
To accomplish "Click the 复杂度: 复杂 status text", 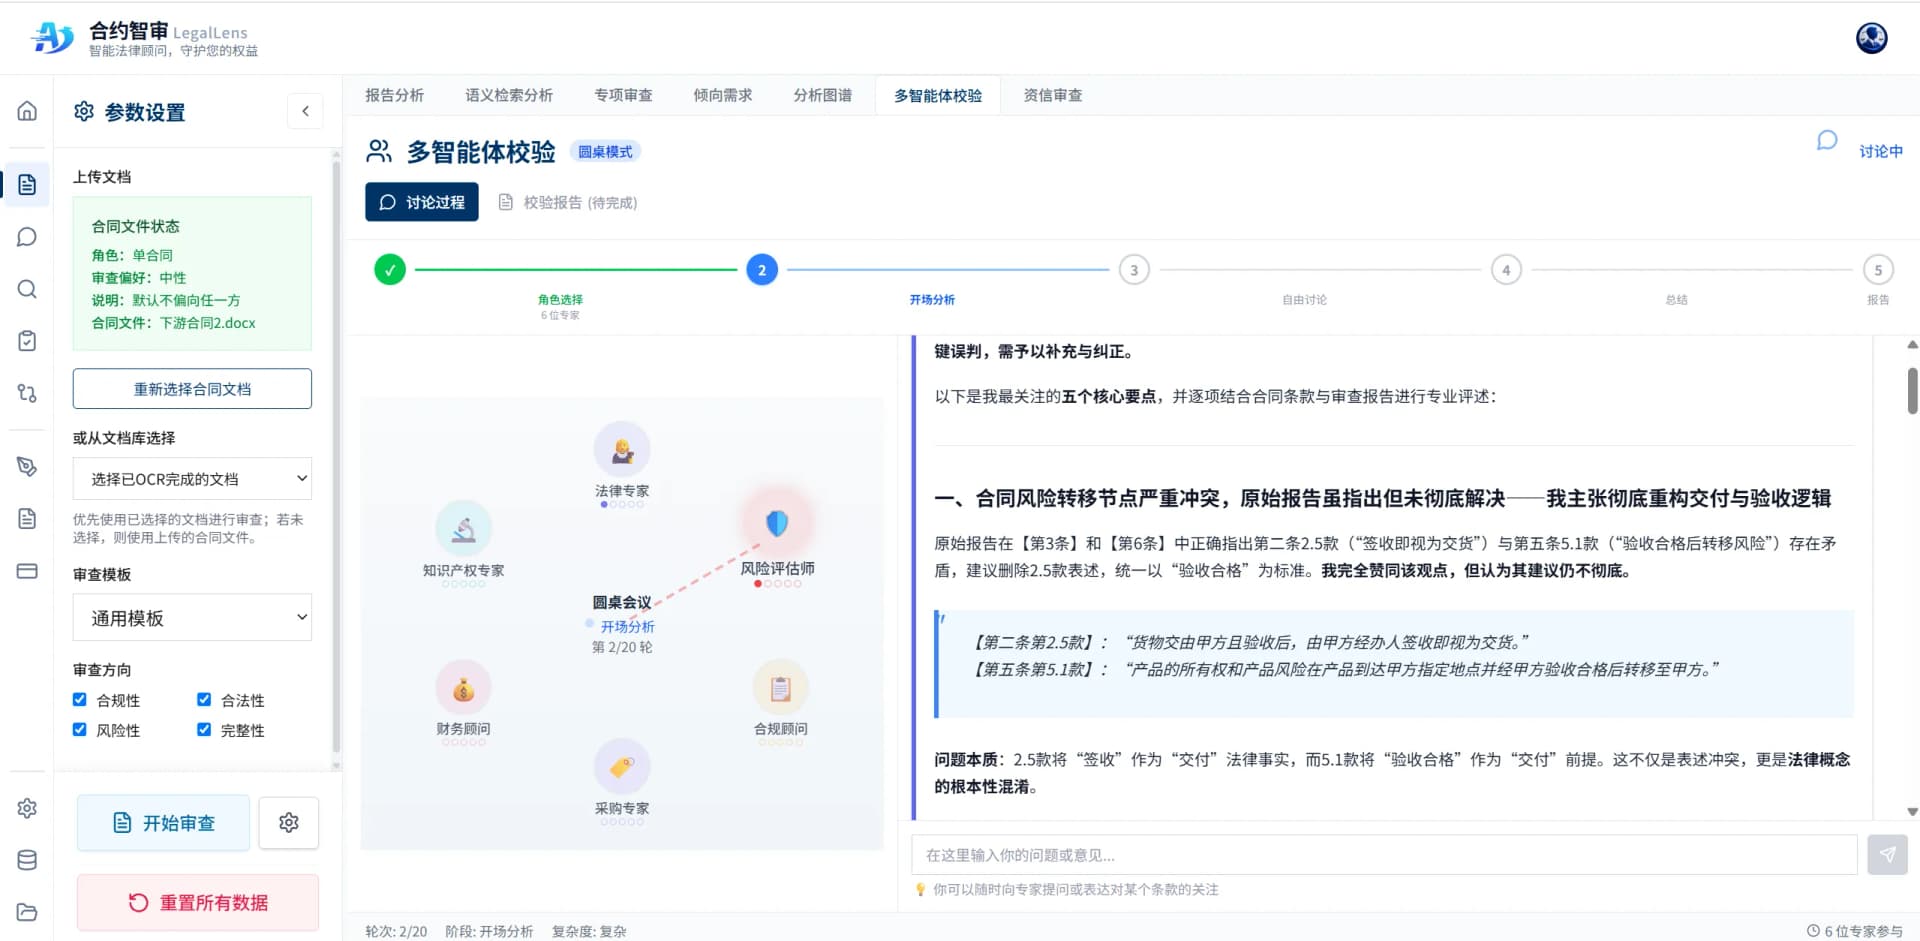I will pos(589,931).
